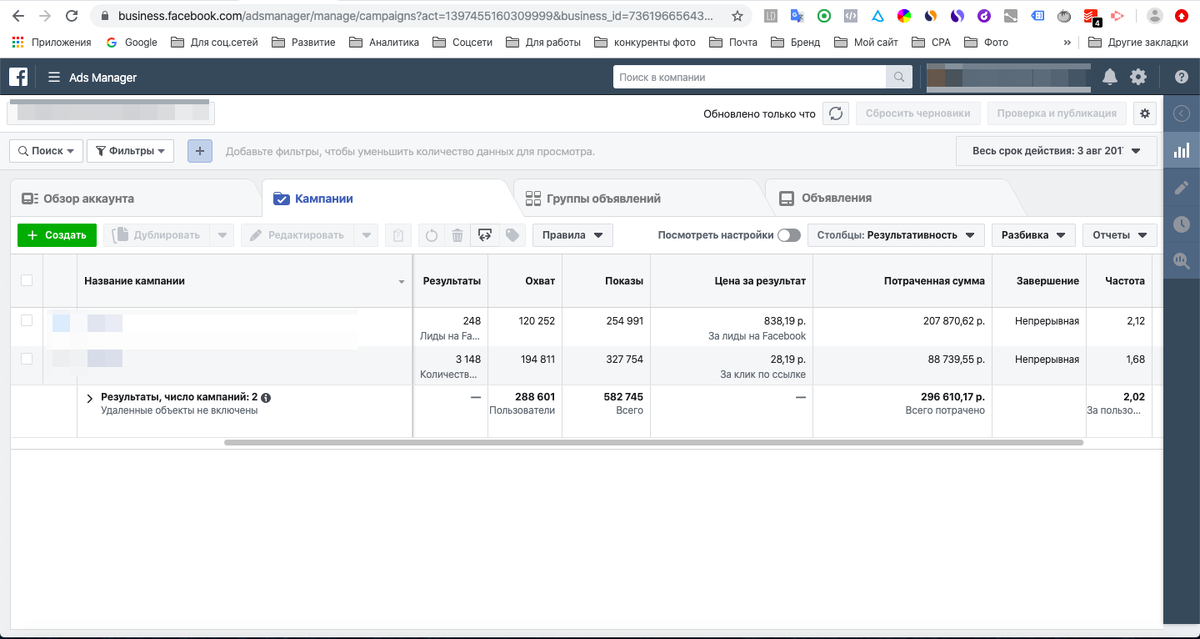Click the Сбросить черновики button
Image resolution: width=1200 pixels, height=639 pixels.
tap(918, 114)
